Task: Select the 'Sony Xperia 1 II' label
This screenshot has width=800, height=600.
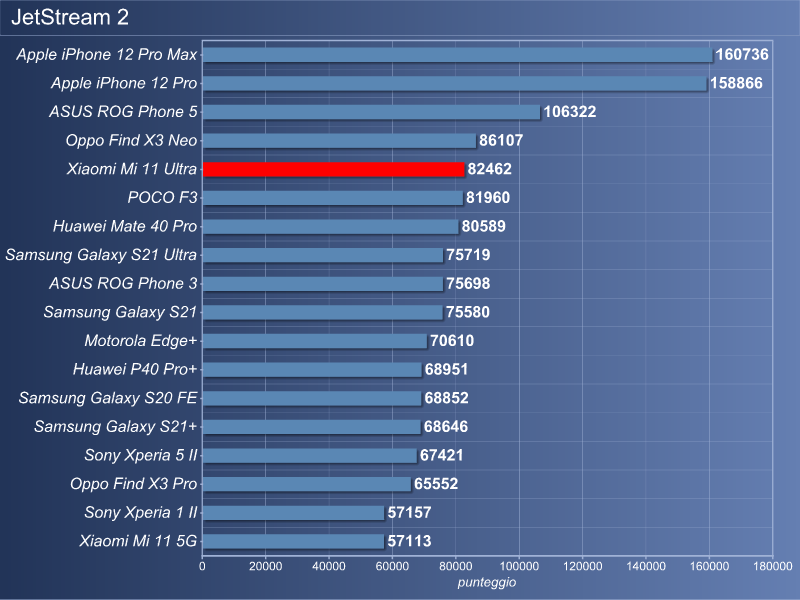Action: [141, 512]
